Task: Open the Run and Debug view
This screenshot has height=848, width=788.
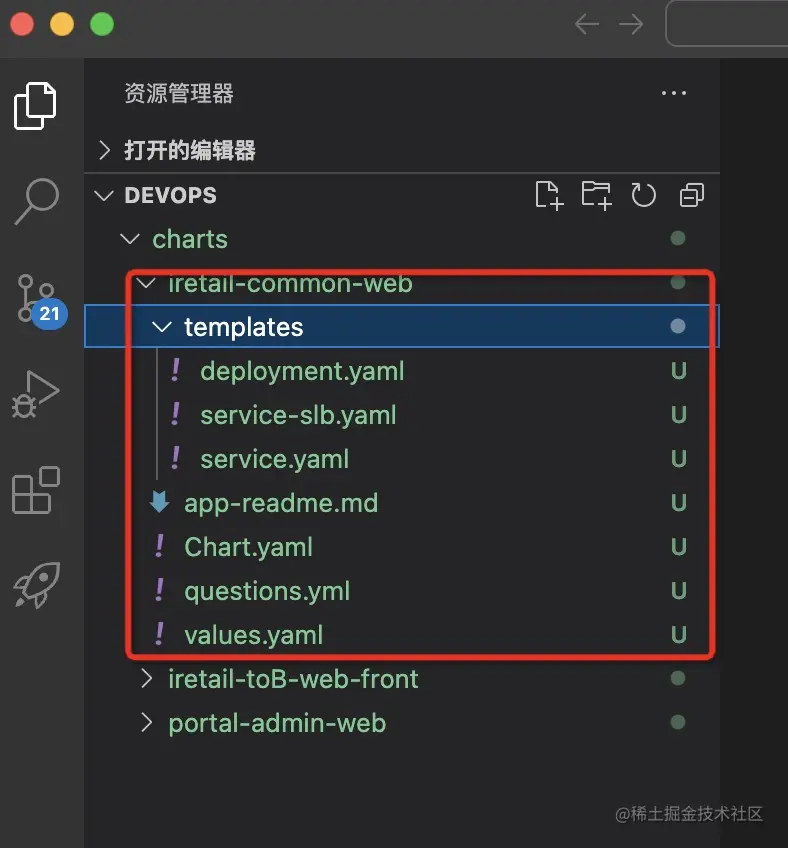Action: (35, 395)
